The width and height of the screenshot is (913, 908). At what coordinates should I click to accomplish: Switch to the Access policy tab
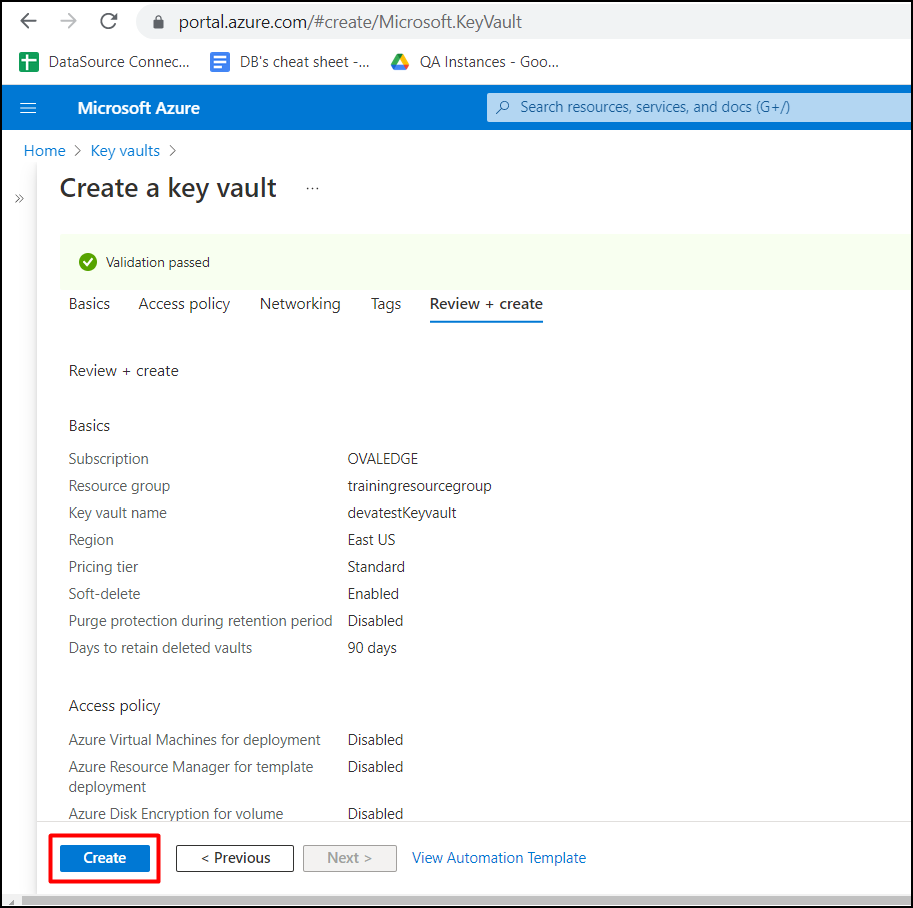[184, 304]
